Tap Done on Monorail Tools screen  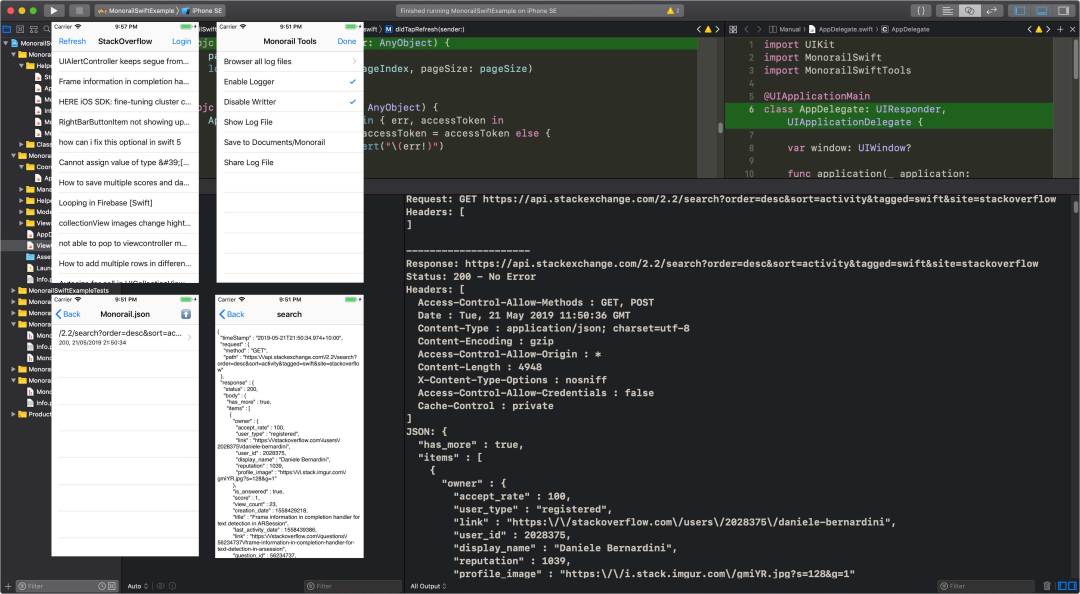pyautogui.click(x=346, y=41)
